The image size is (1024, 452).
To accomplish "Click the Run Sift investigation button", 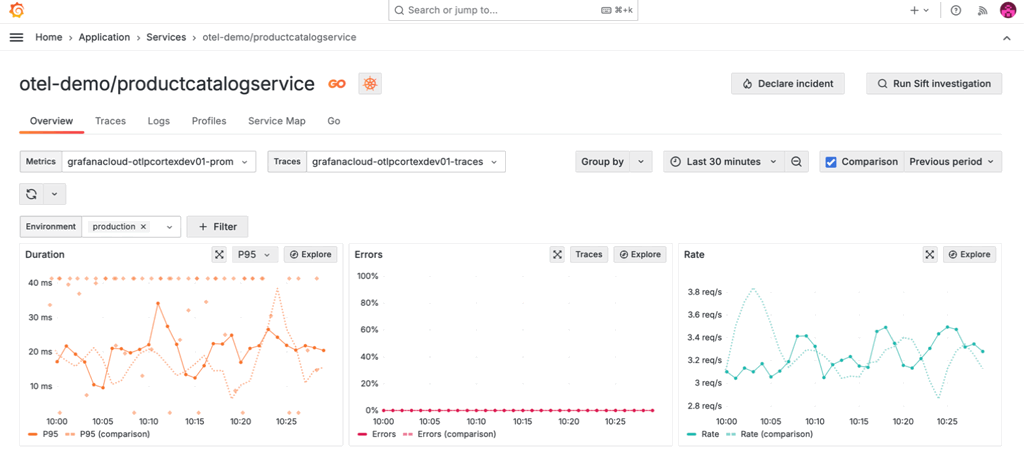I will point(934,84).
